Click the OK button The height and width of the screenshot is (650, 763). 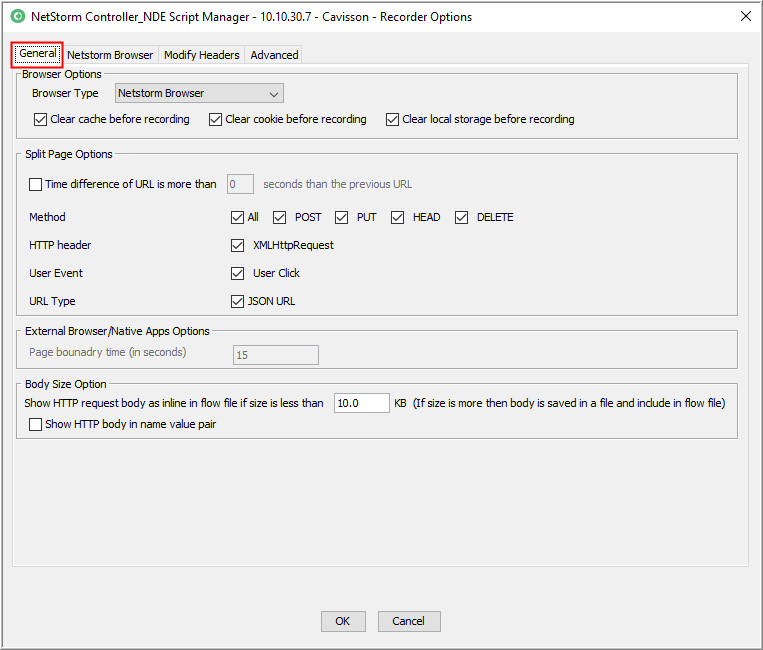343,621
